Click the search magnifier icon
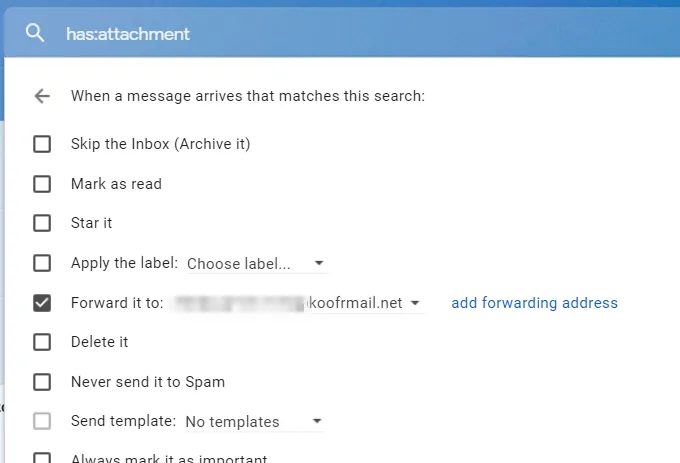The height and width of the screenshot is (463, 680). [35, 33]
